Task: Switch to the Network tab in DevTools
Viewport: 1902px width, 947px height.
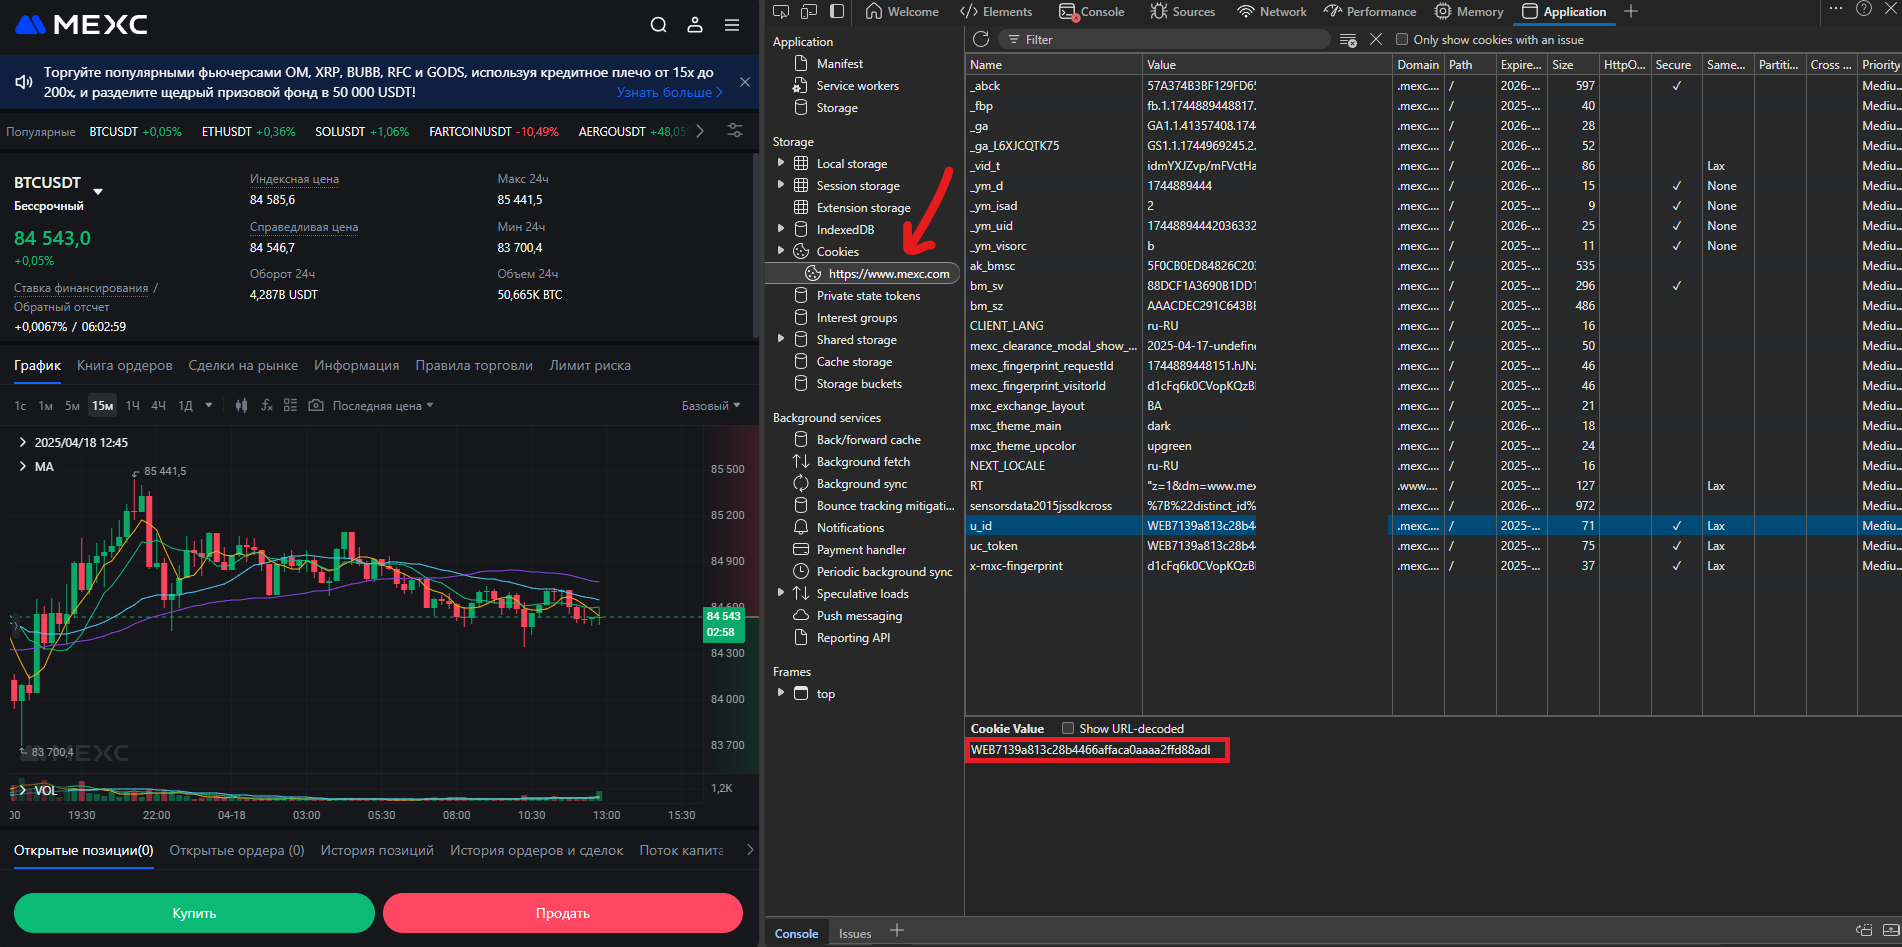Action: [x=1272, y=12]
